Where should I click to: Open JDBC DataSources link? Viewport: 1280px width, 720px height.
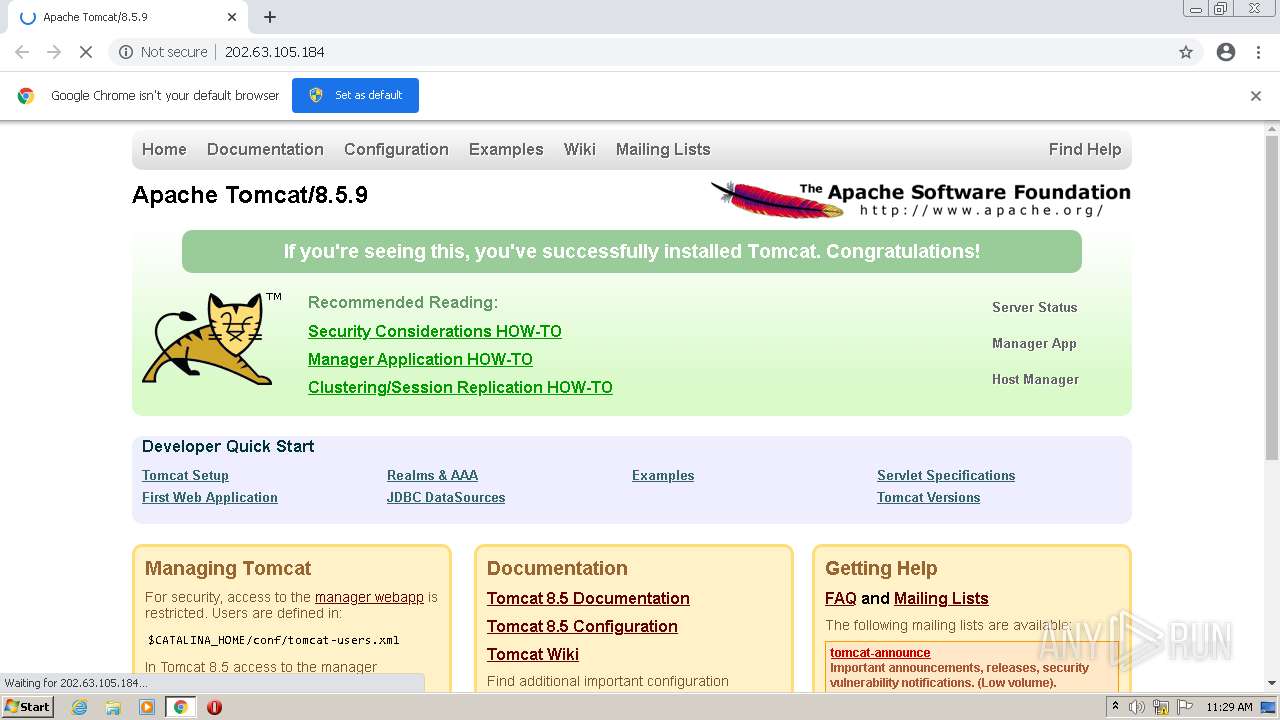click(446, 497)
